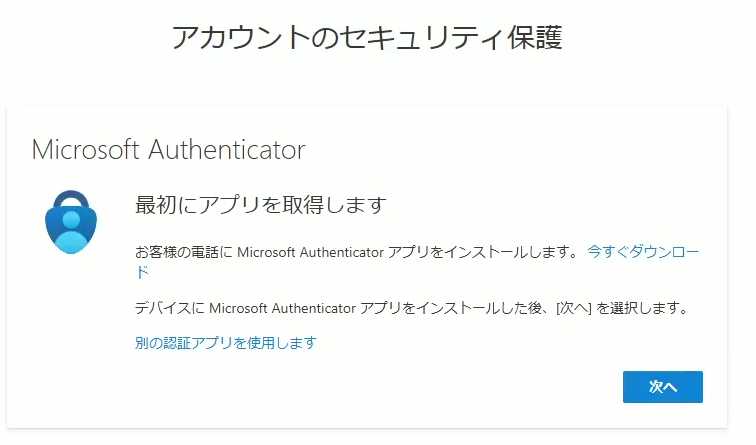
Task: Click the 最初にアプリを取得します subheading
Action: 260,205
